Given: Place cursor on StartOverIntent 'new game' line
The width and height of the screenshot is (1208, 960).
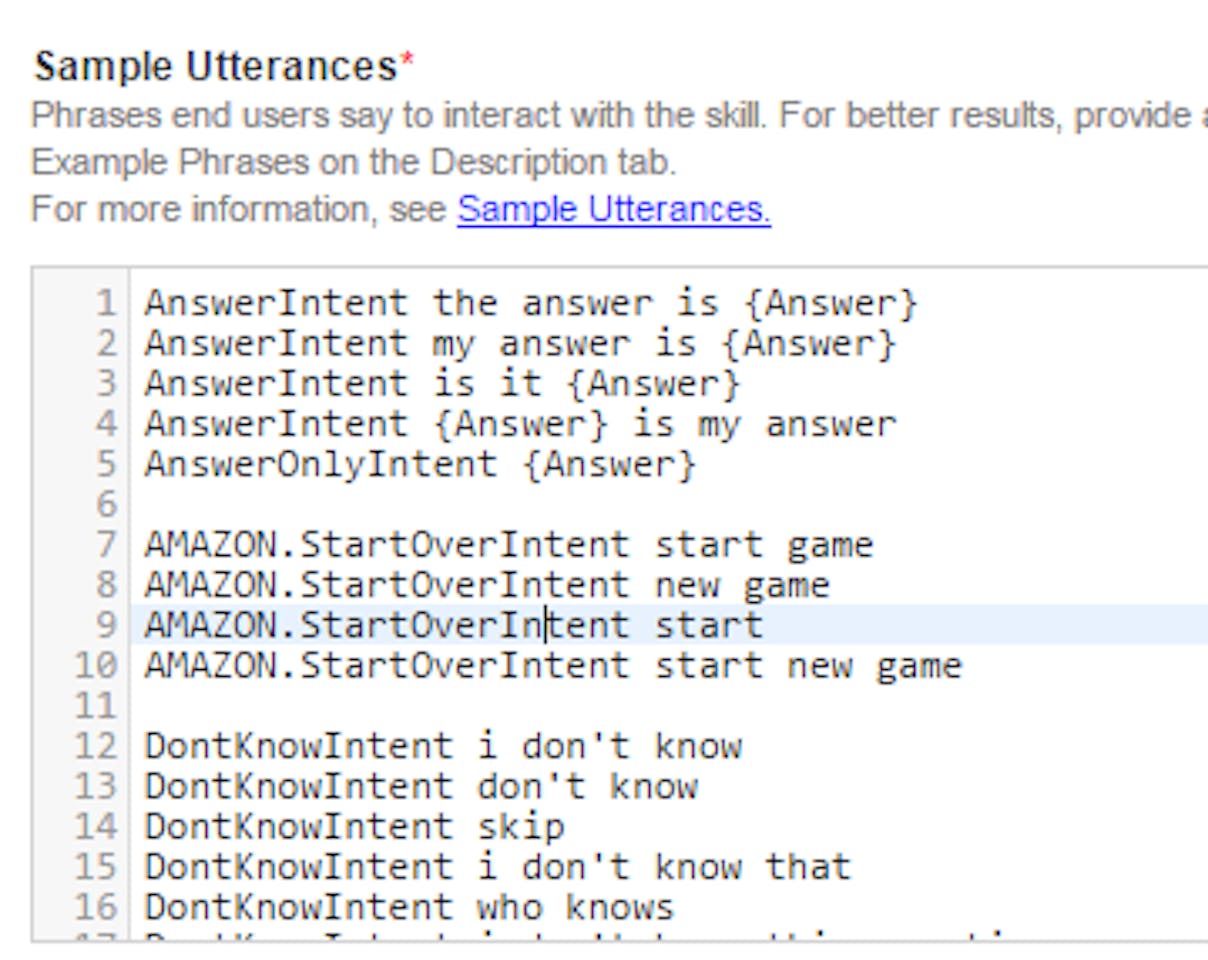Looking at the screenshot, I should (x=487, y=585).
